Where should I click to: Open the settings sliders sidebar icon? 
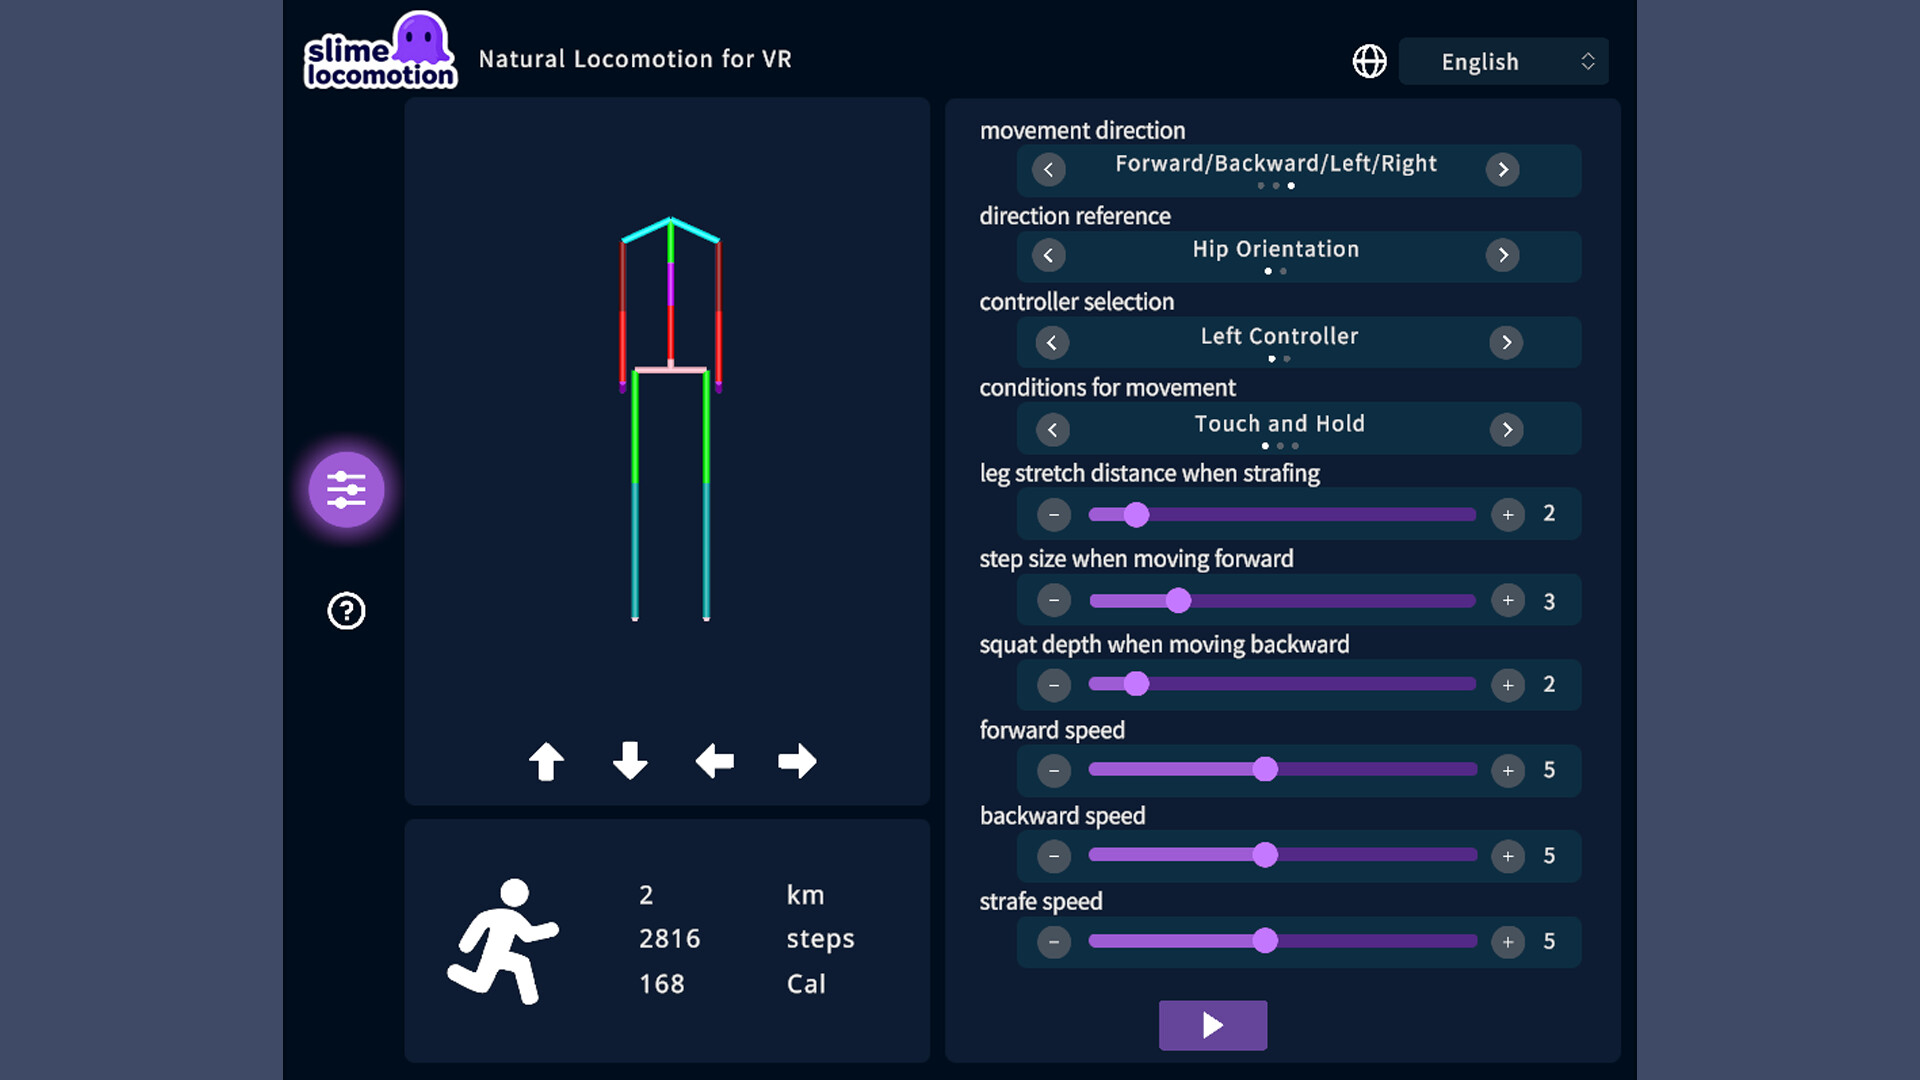[346, 490]
